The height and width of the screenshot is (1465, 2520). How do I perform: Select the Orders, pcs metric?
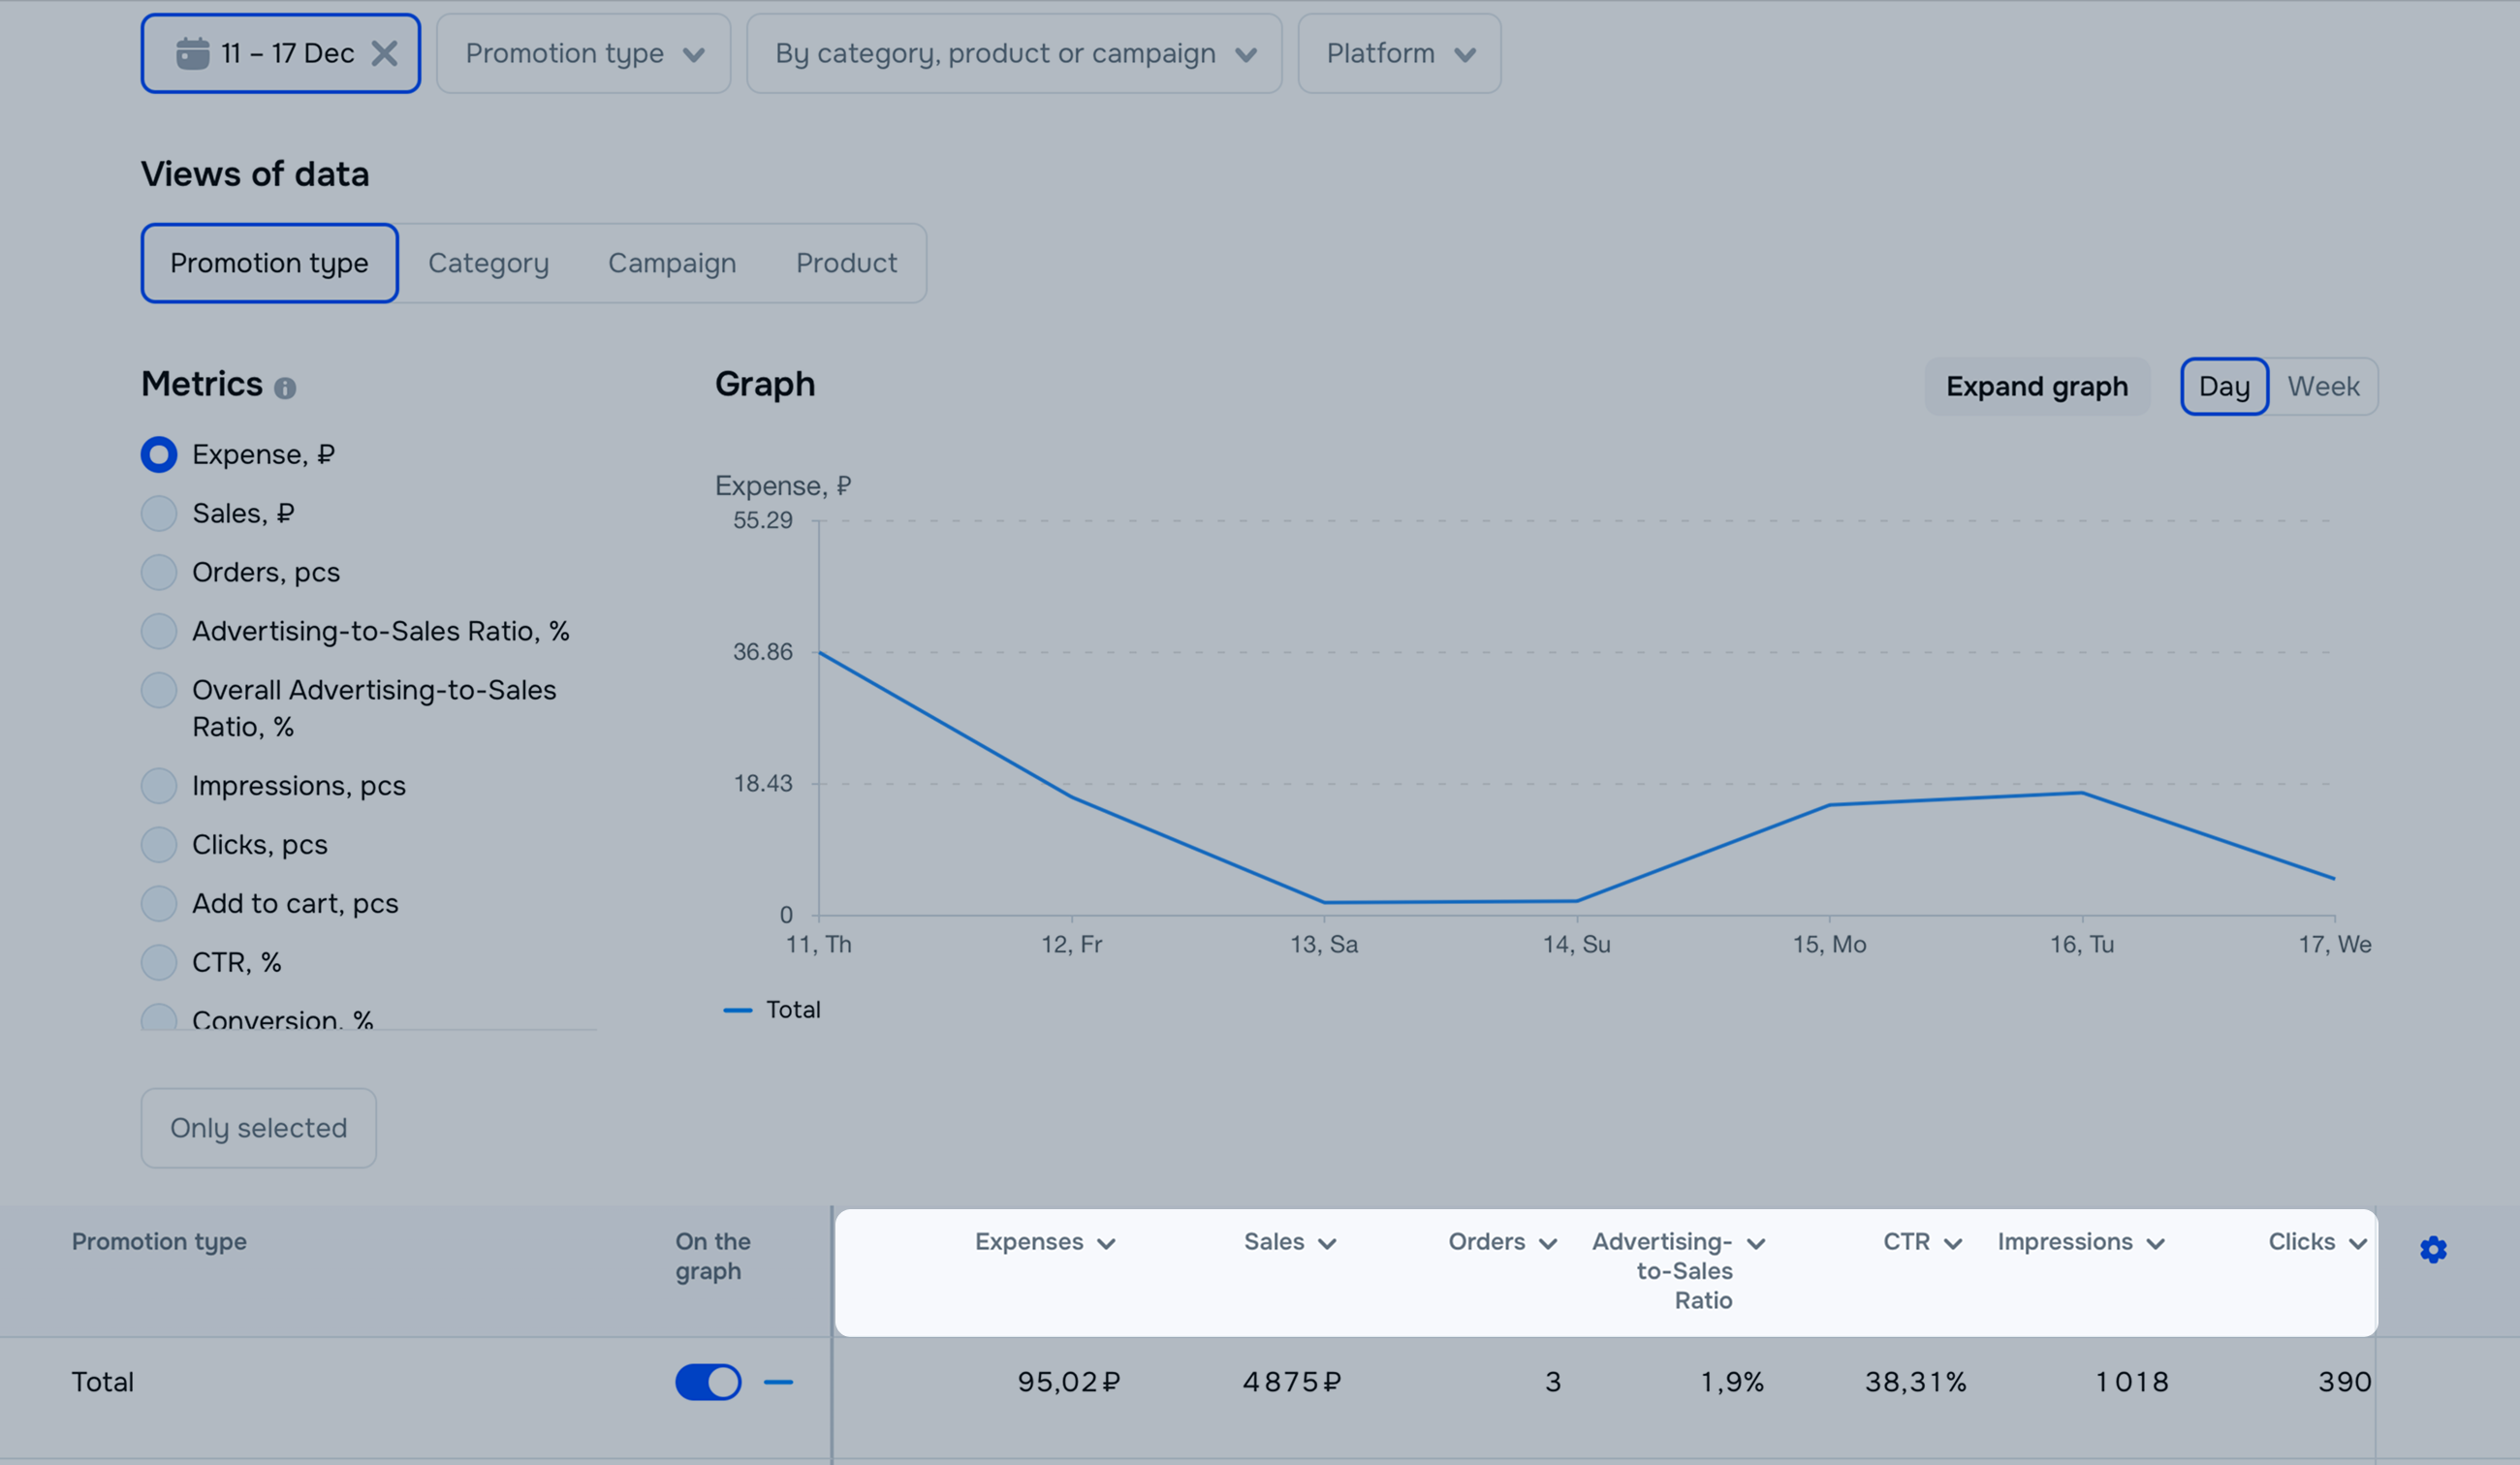point(159,572)
